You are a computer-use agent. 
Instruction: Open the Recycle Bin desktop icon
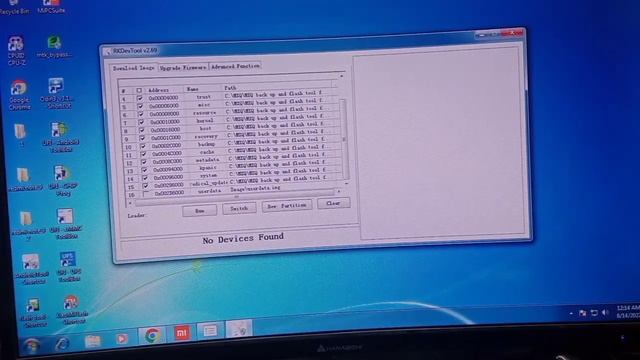14,7
